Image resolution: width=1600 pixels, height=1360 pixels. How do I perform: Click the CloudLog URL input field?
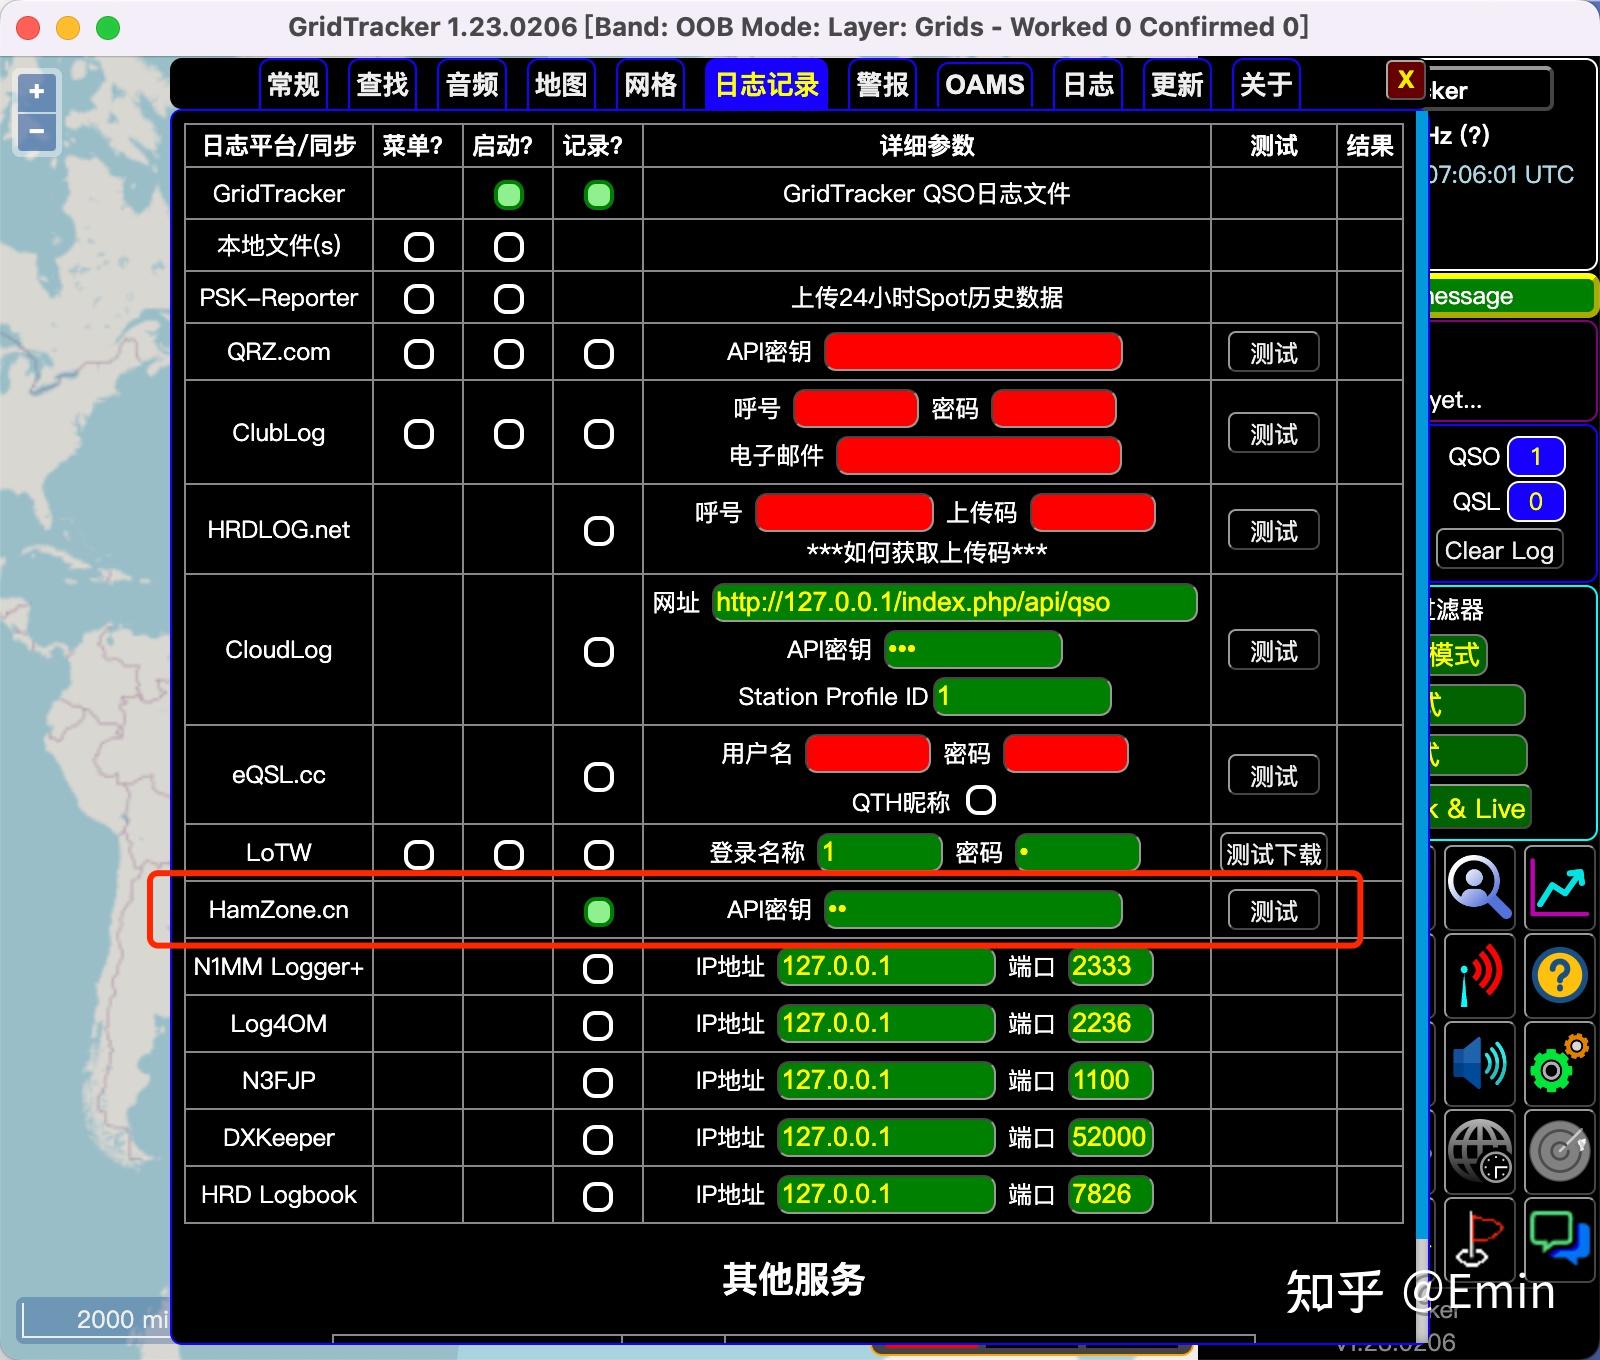952,602
